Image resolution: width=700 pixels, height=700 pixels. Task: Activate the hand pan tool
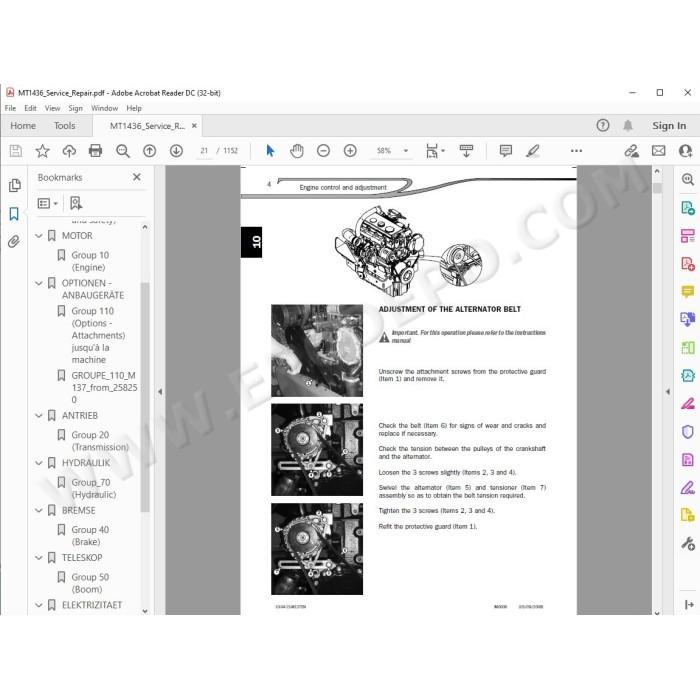point(296,151)
